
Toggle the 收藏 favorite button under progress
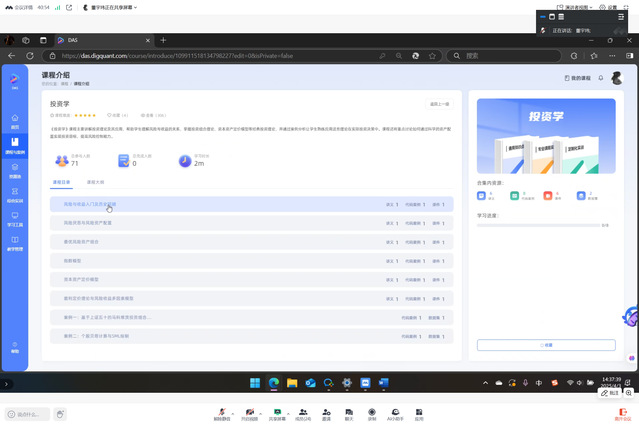point(546,345)
